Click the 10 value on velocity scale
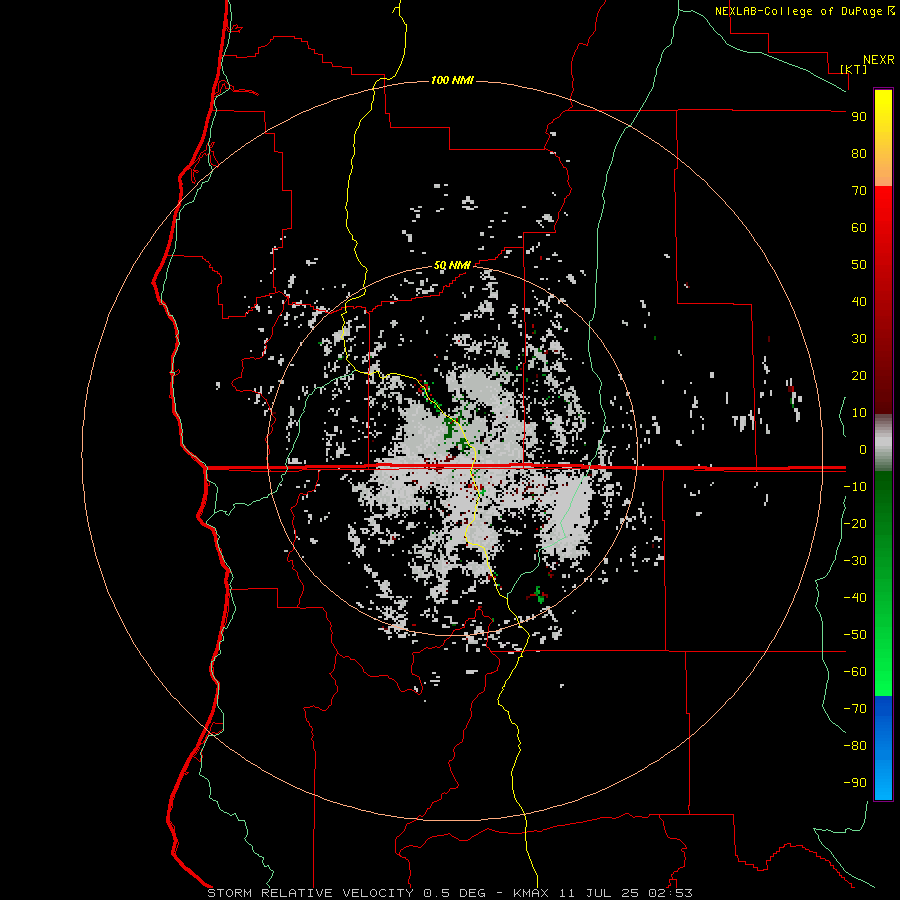900x900 pixels. 859,413
